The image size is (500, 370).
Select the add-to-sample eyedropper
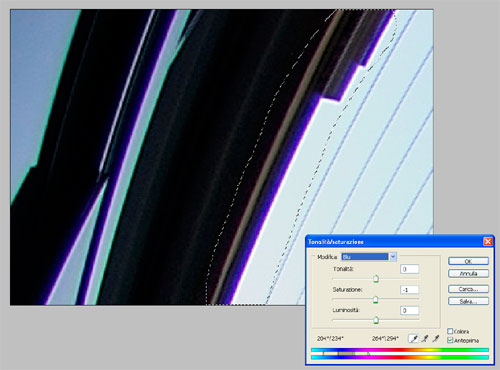[425, 339]
